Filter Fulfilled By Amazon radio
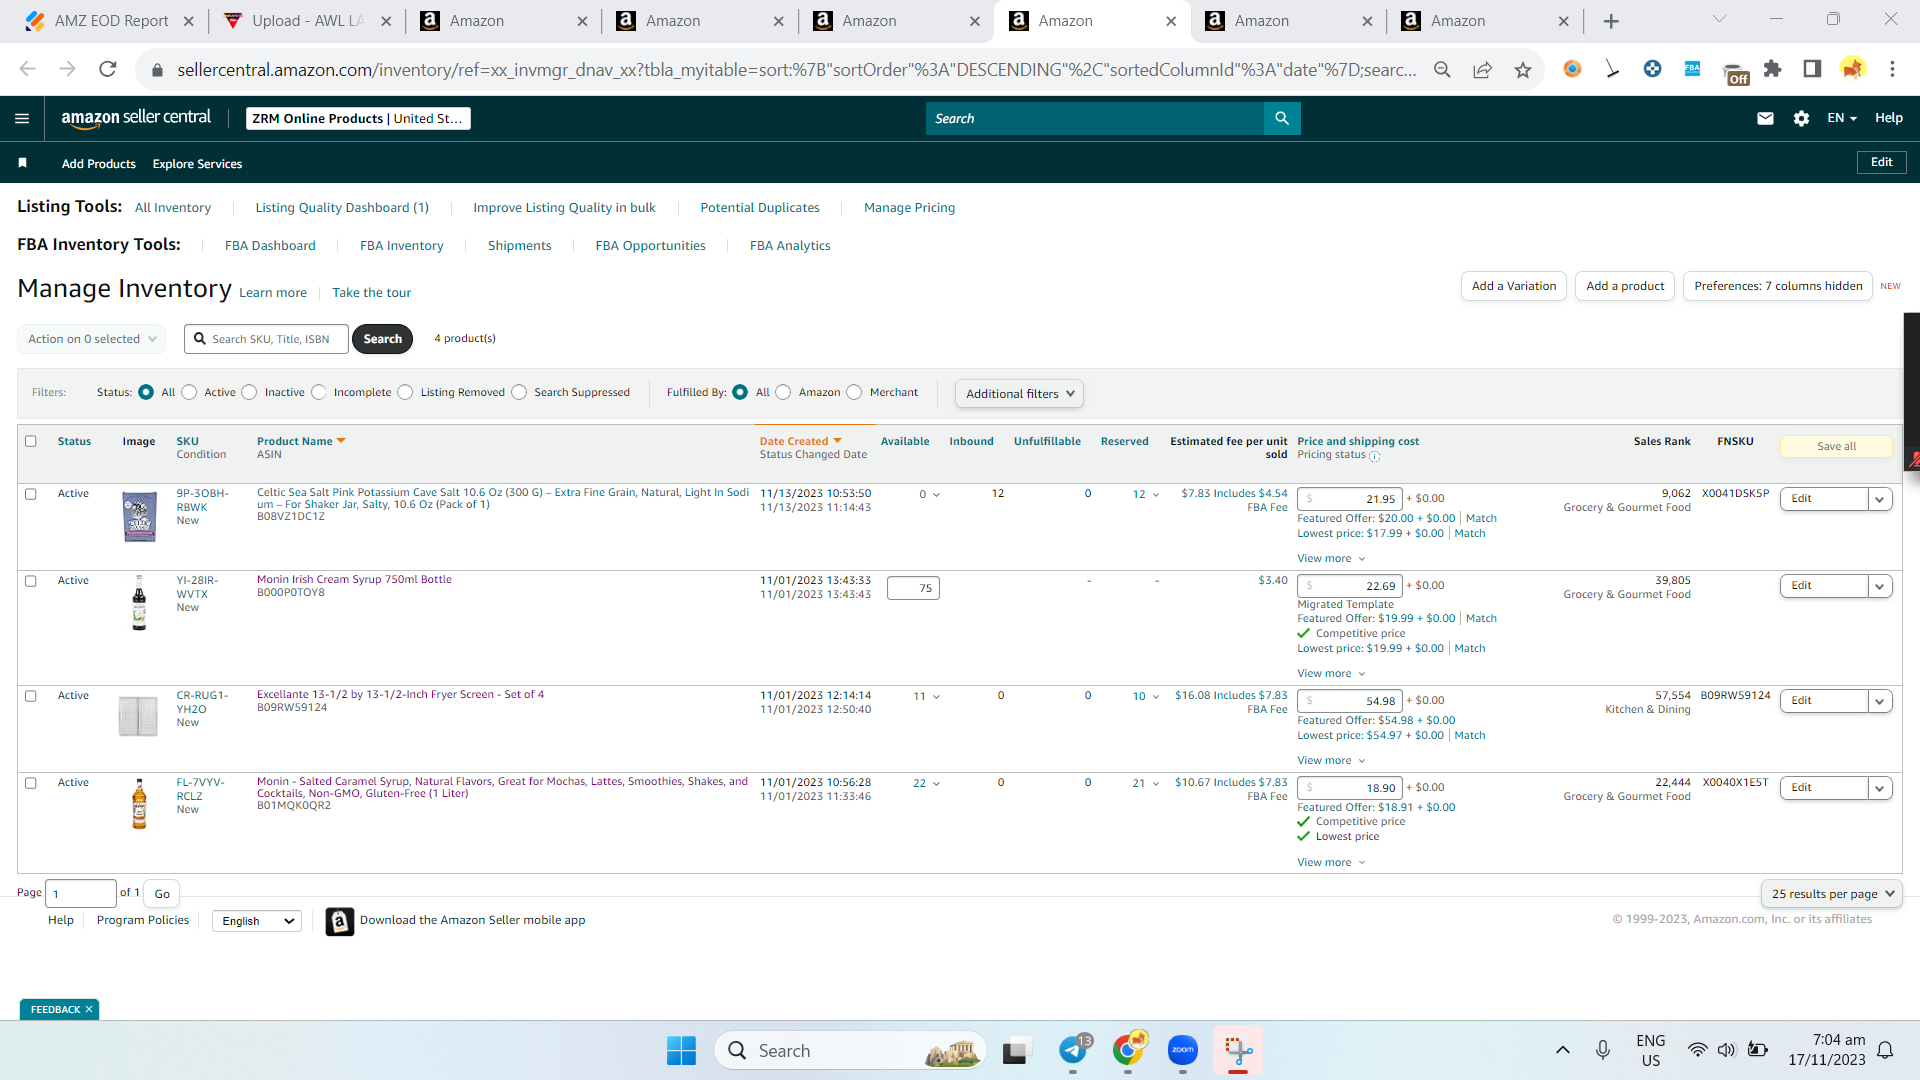This screenshot has height=1080, width=1920. [783, 392]
